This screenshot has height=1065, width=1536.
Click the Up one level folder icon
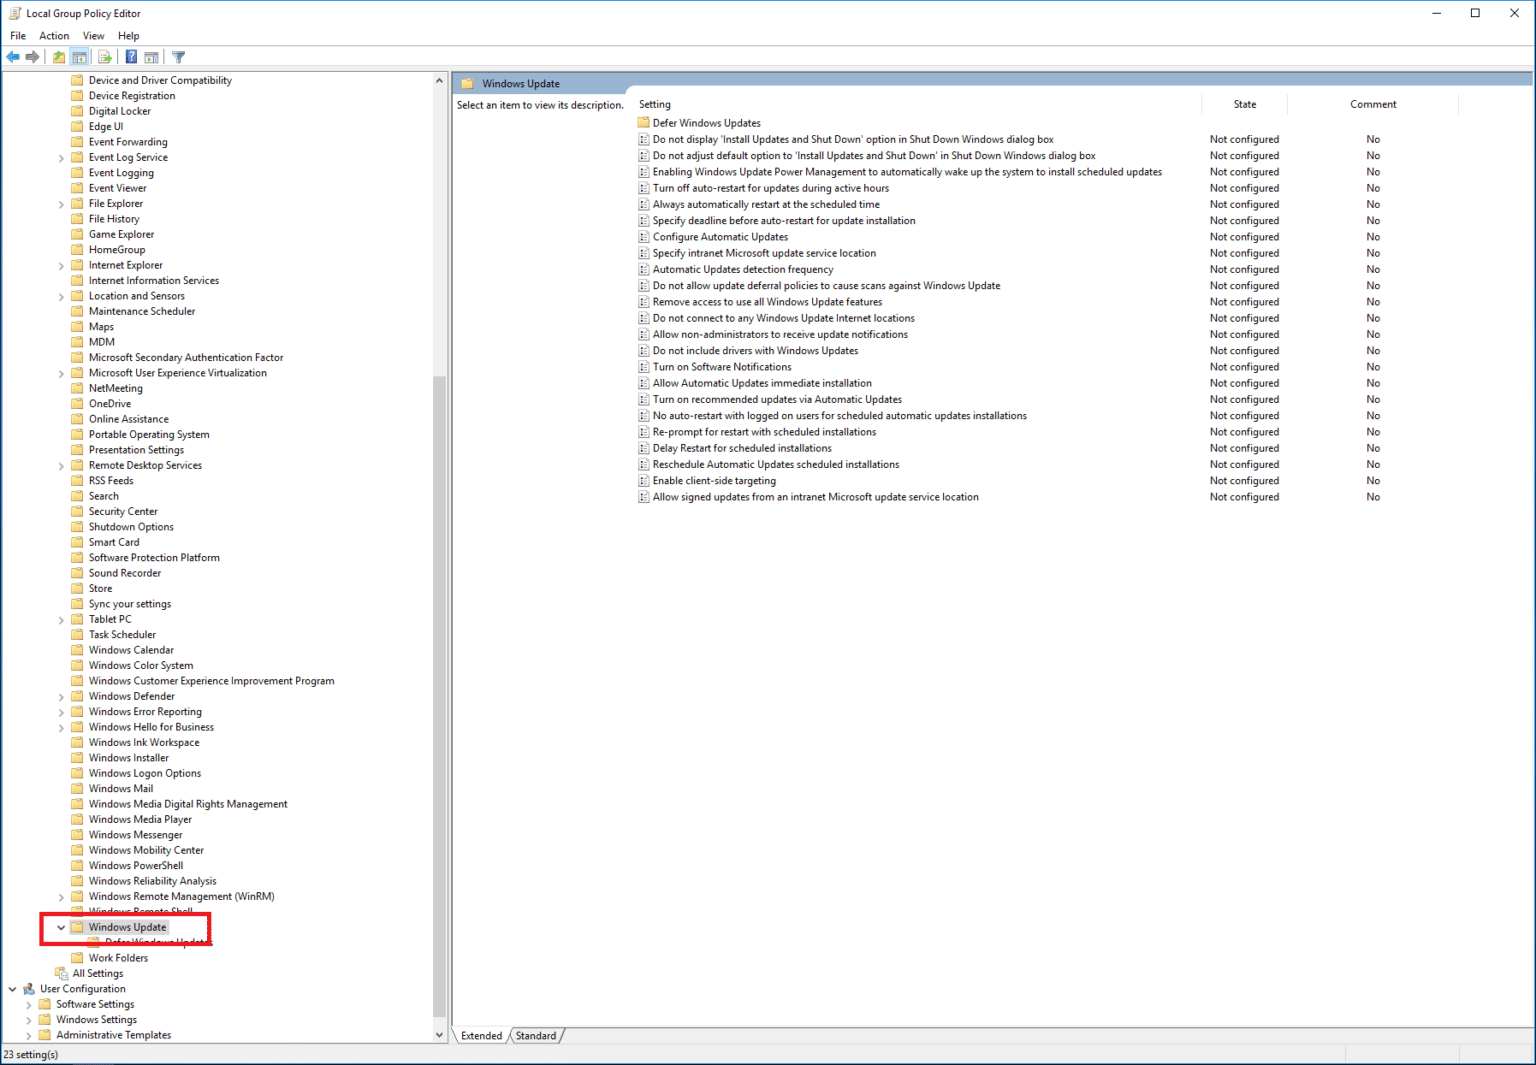(x=58, y=57)
